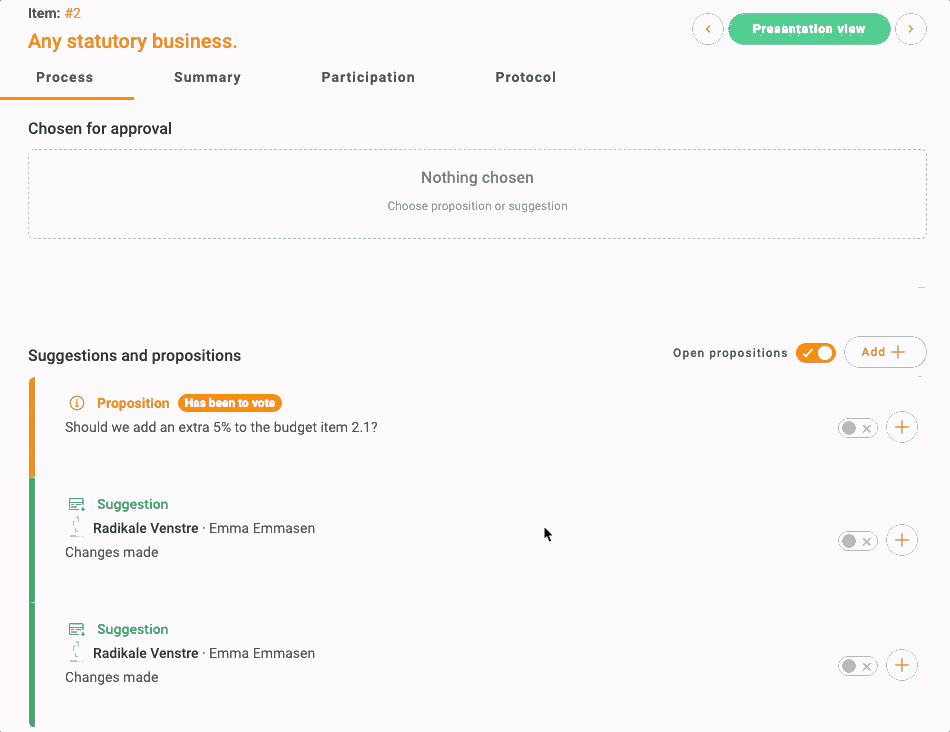Select the Protocol tab
The image size is (950, 732).
coord(525,77)
